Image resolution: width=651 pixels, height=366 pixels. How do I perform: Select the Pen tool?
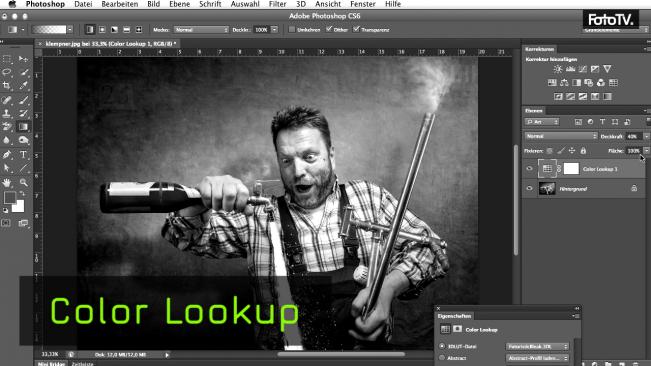click(7, 155)
